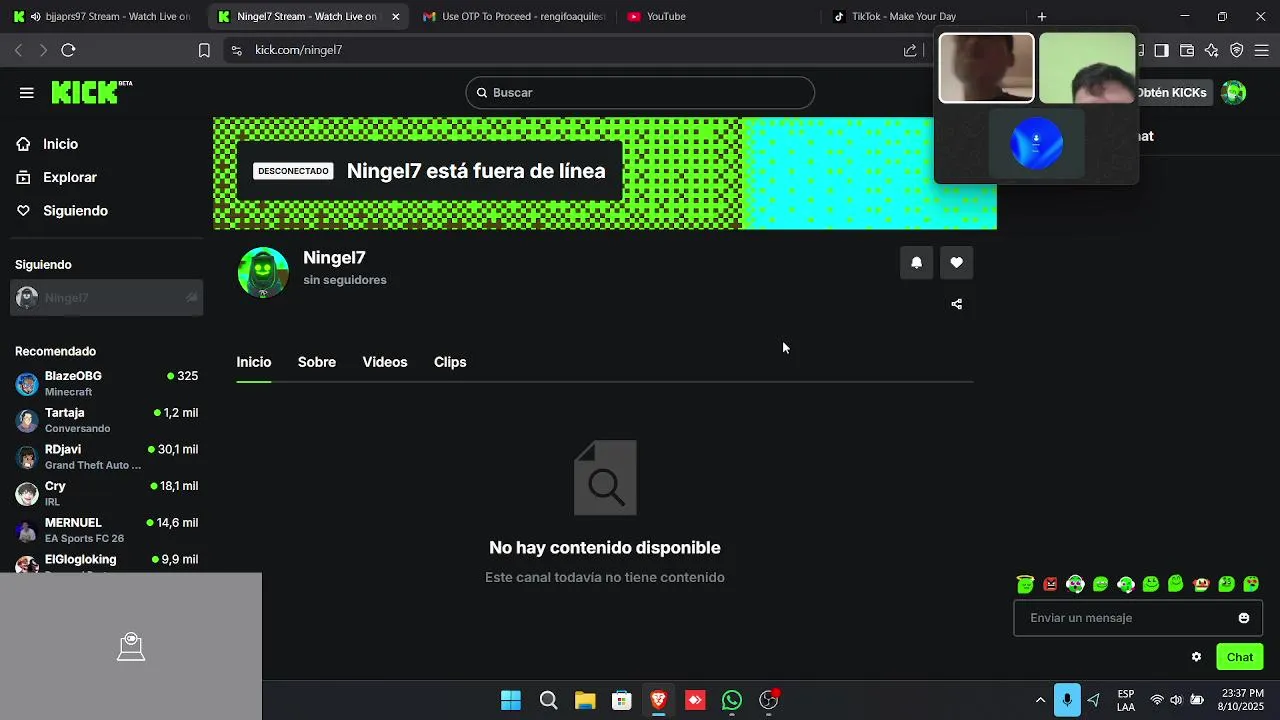Open the emoji picker in chat input

coord(1244,618)
